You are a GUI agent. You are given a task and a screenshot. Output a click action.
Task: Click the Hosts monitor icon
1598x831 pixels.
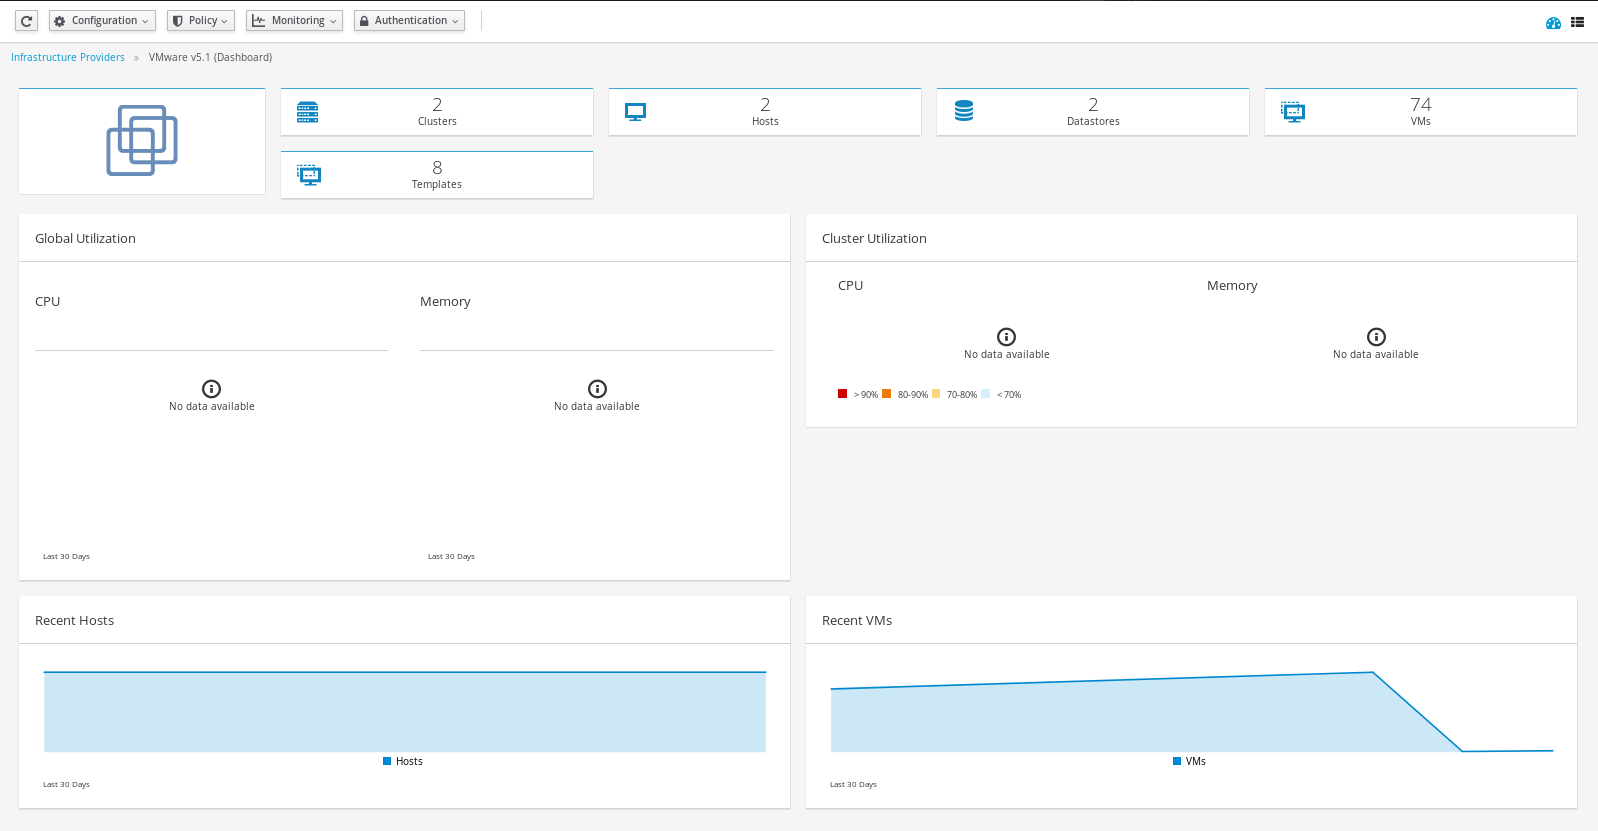point(635,112)
